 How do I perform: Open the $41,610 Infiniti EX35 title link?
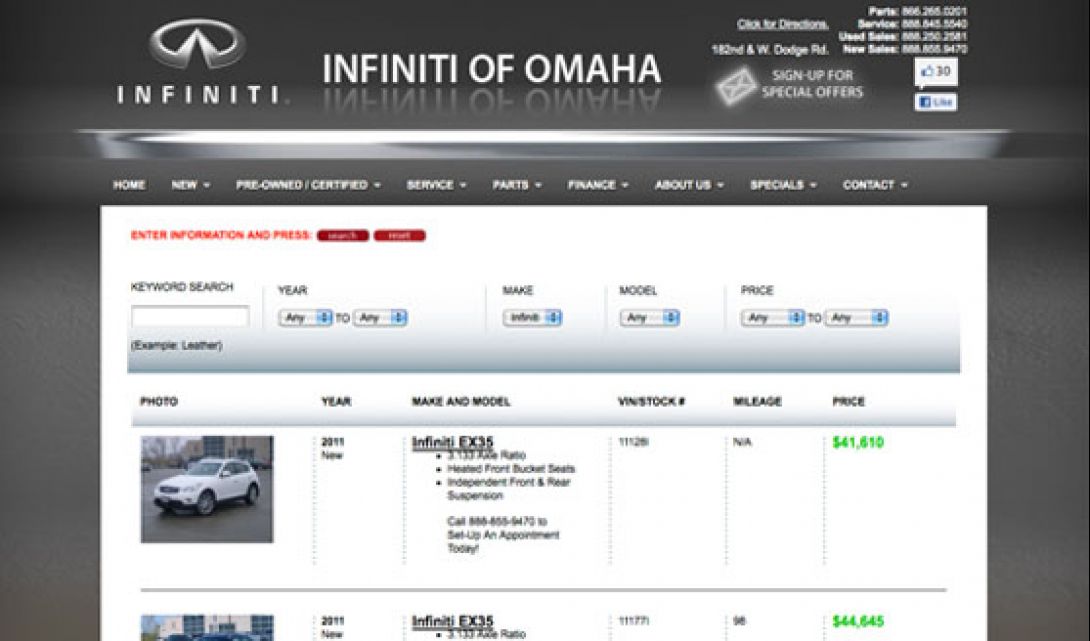(453, 442)
